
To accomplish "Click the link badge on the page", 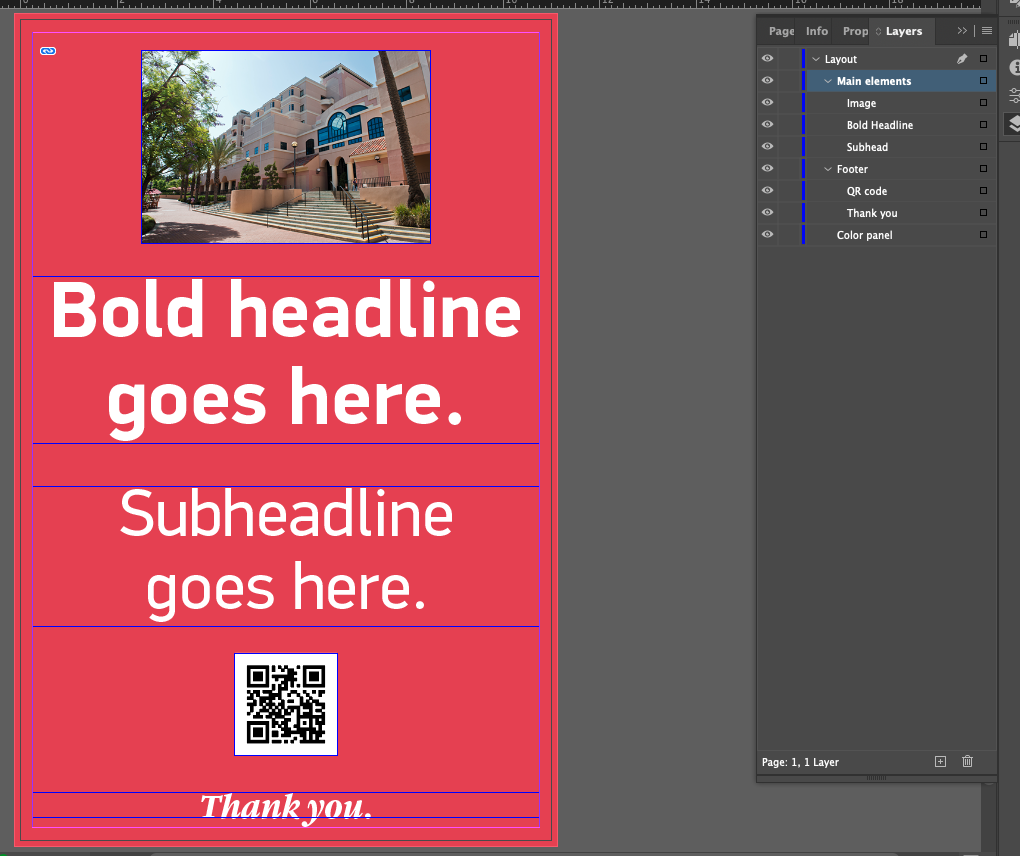I will point(48,51).
